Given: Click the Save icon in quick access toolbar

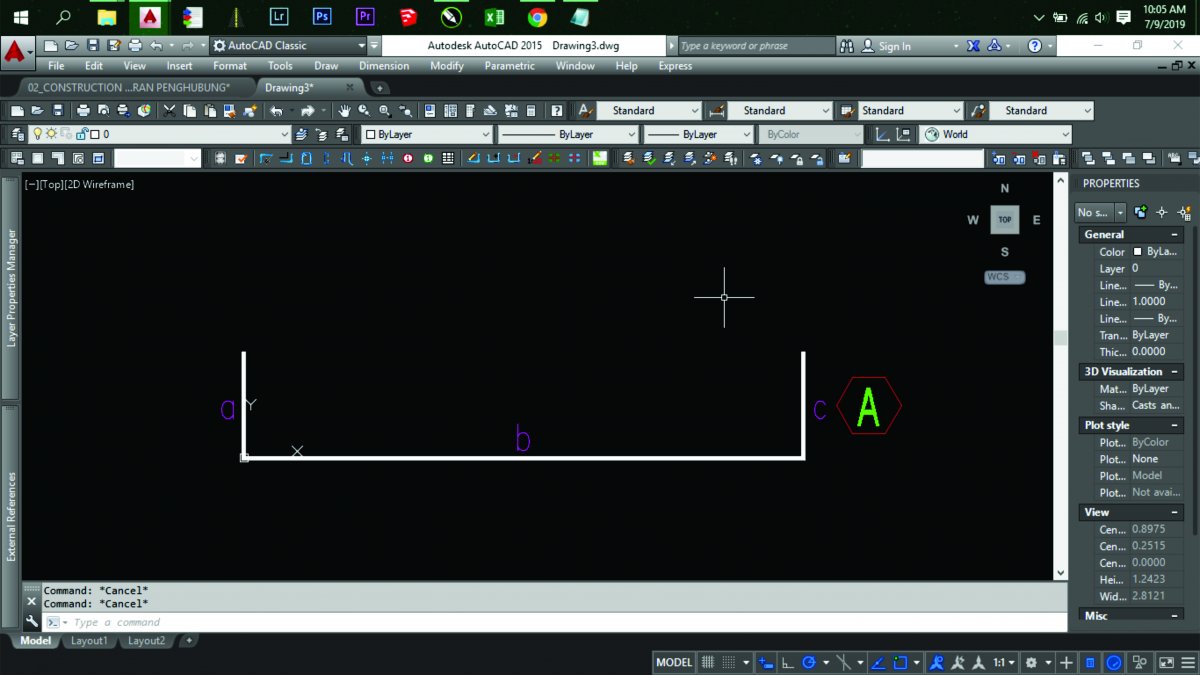Looking at the screenshot, I should [93, 46].
